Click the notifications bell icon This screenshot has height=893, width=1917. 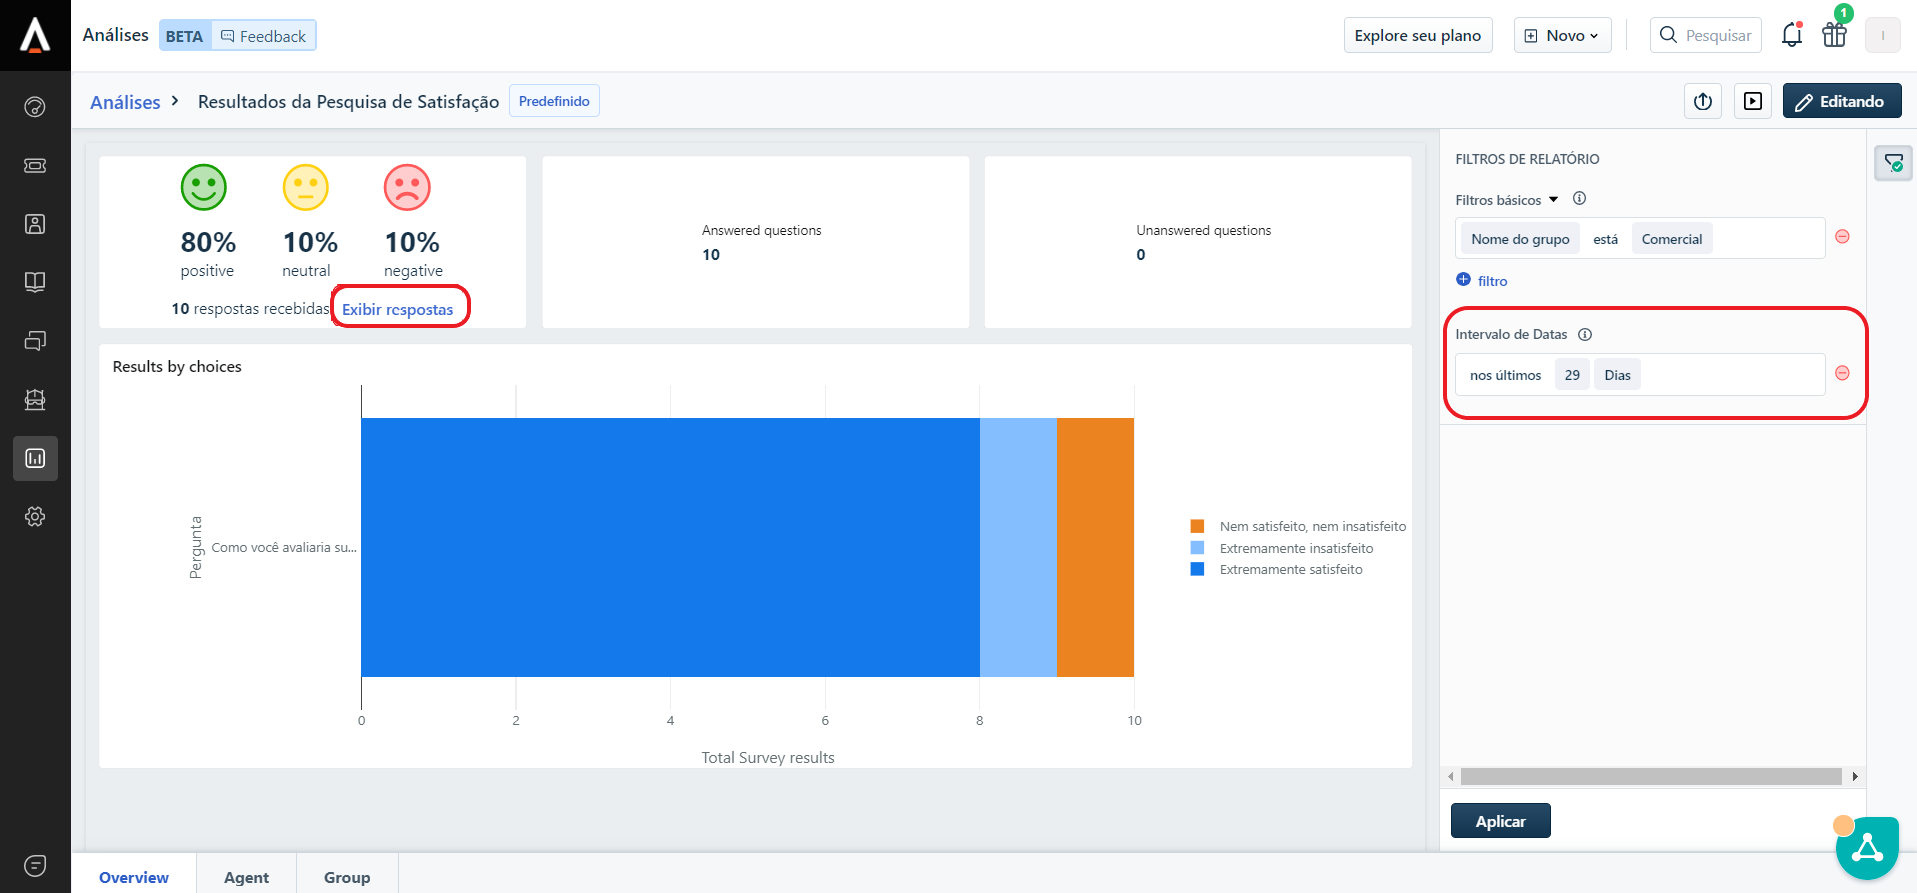(x=1791, y=36)
